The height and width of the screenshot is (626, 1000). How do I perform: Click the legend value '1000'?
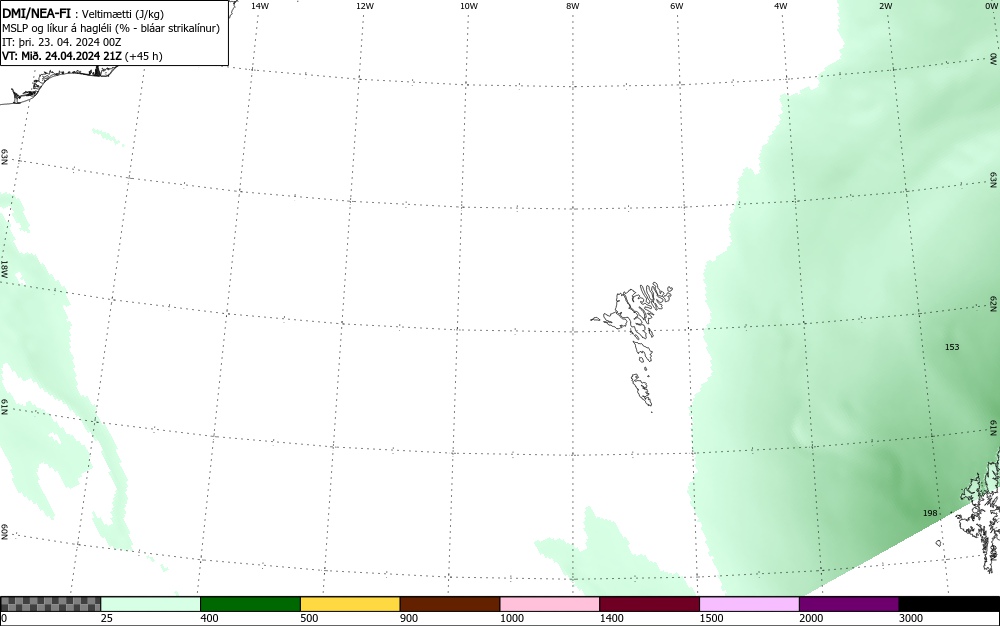click(x=511, y=618)
